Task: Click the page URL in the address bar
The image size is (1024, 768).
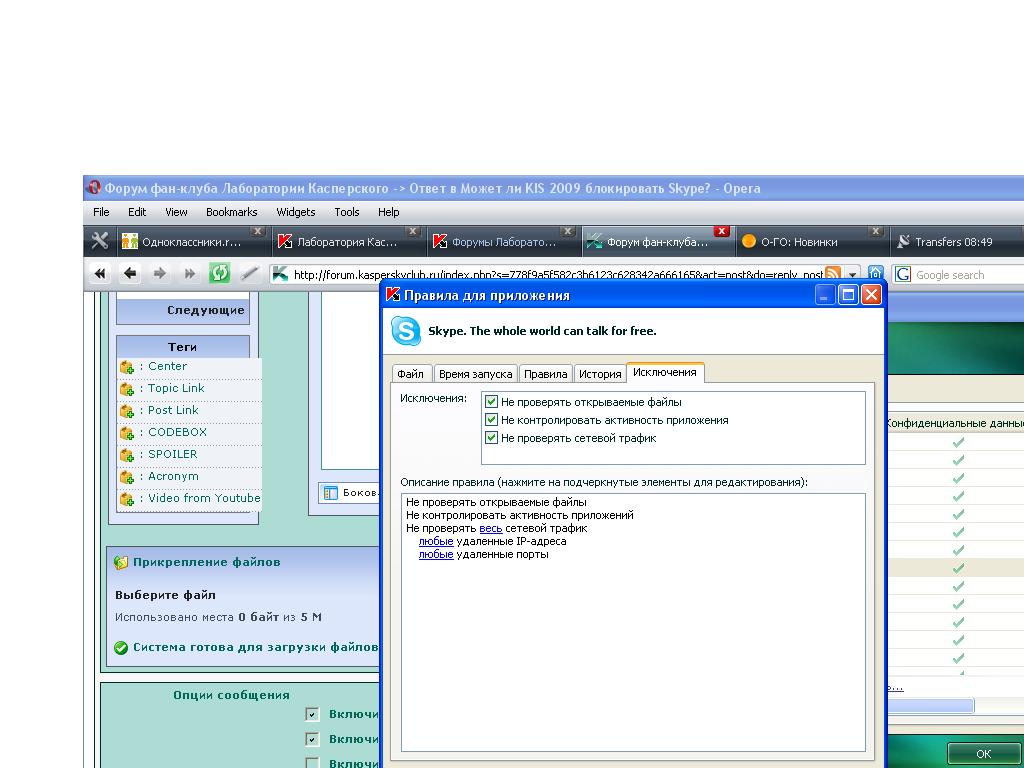Action: [x=558, y=275]
